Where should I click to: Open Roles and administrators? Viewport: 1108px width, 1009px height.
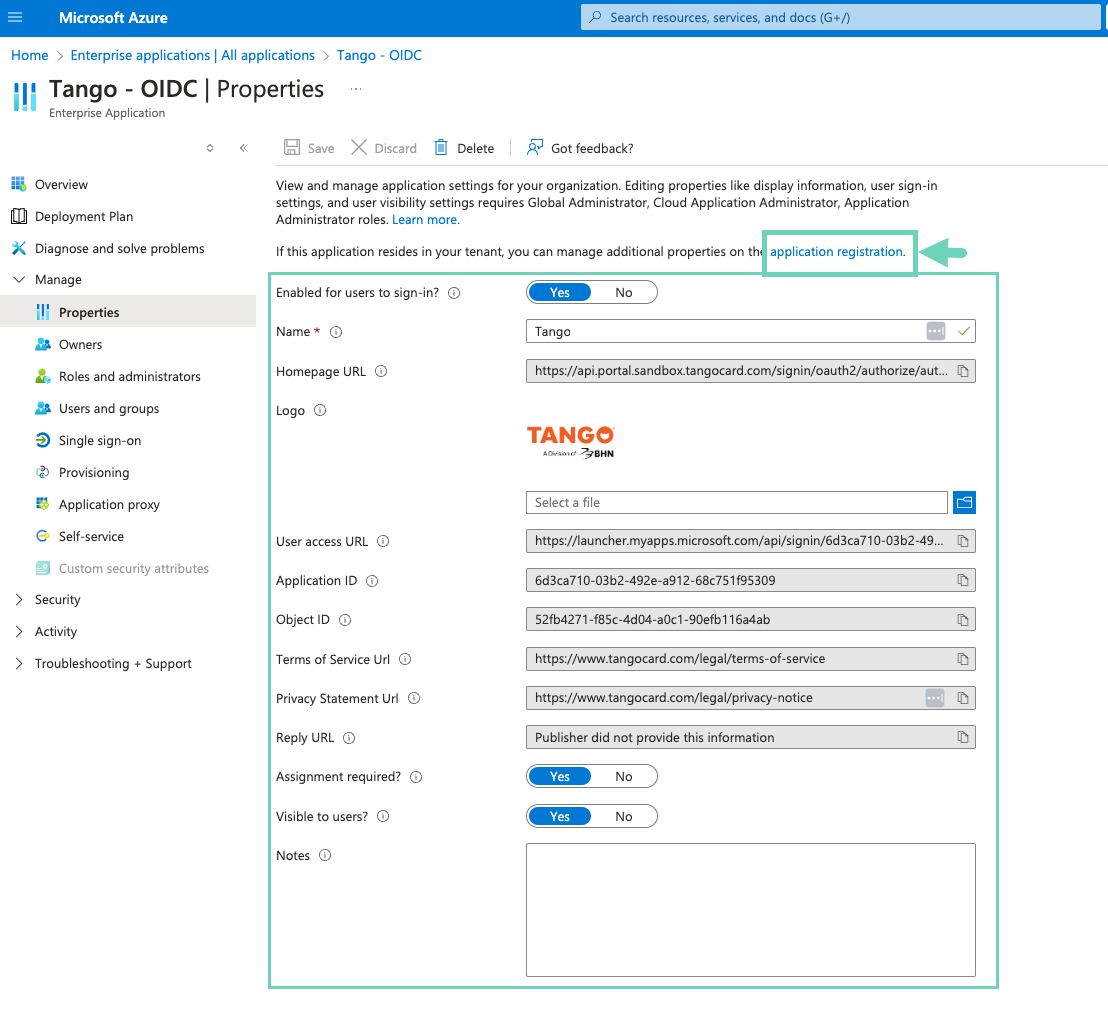(x=128, y=376)
